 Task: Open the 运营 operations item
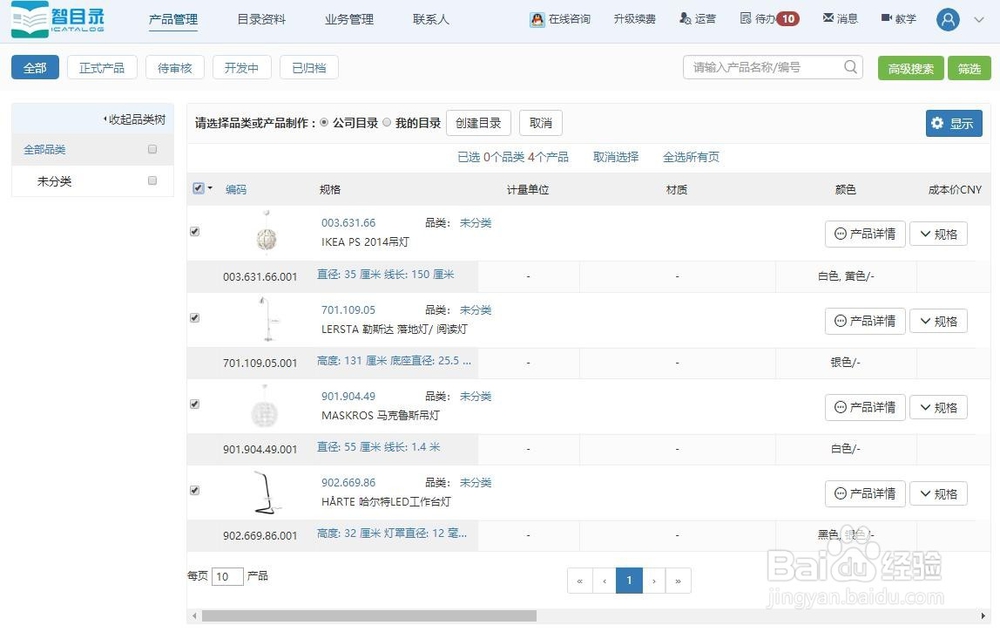pos(698,18)
